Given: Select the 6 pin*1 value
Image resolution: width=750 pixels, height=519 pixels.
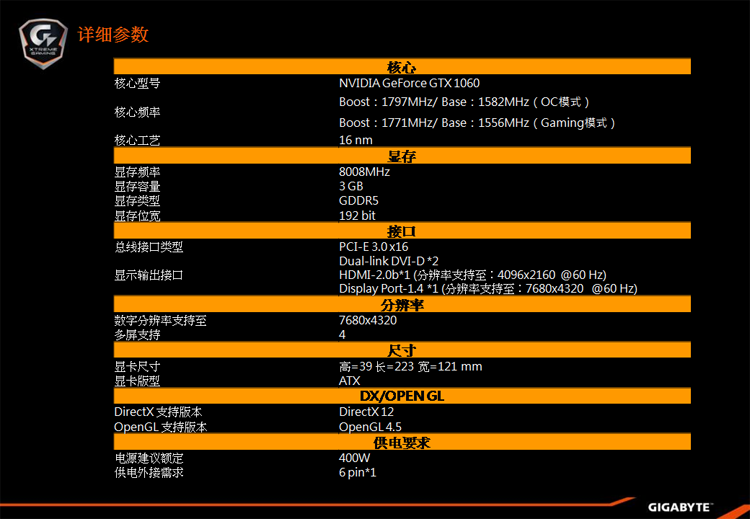Looking at the screenshot, I should click(358, 473).
